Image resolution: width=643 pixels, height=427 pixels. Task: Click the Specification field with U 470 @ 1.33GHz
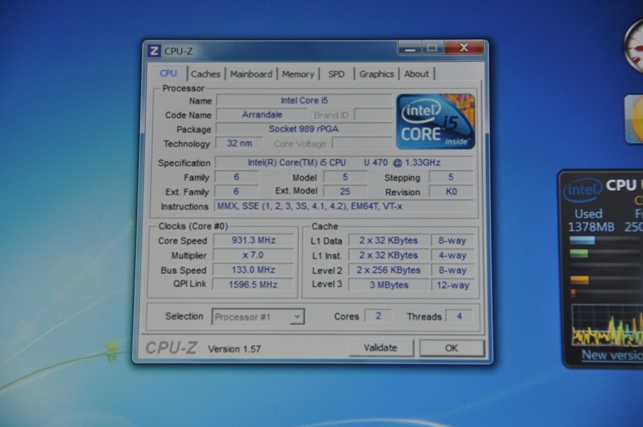tap(344, 163)
